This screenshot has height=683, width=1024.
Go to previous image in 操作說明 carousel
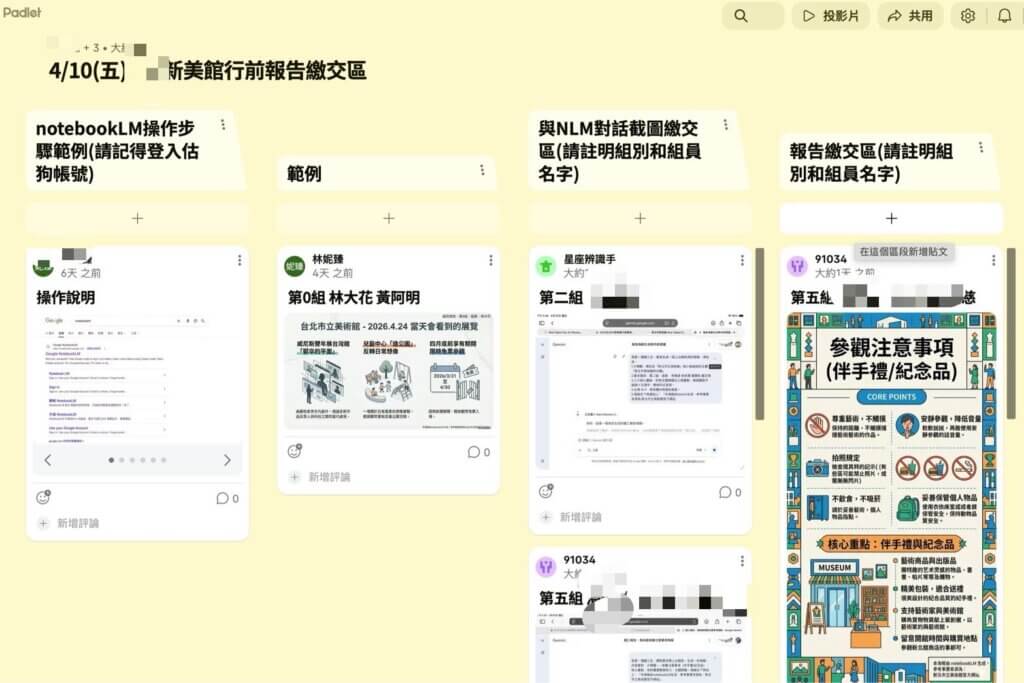click(x=48, y=460)
